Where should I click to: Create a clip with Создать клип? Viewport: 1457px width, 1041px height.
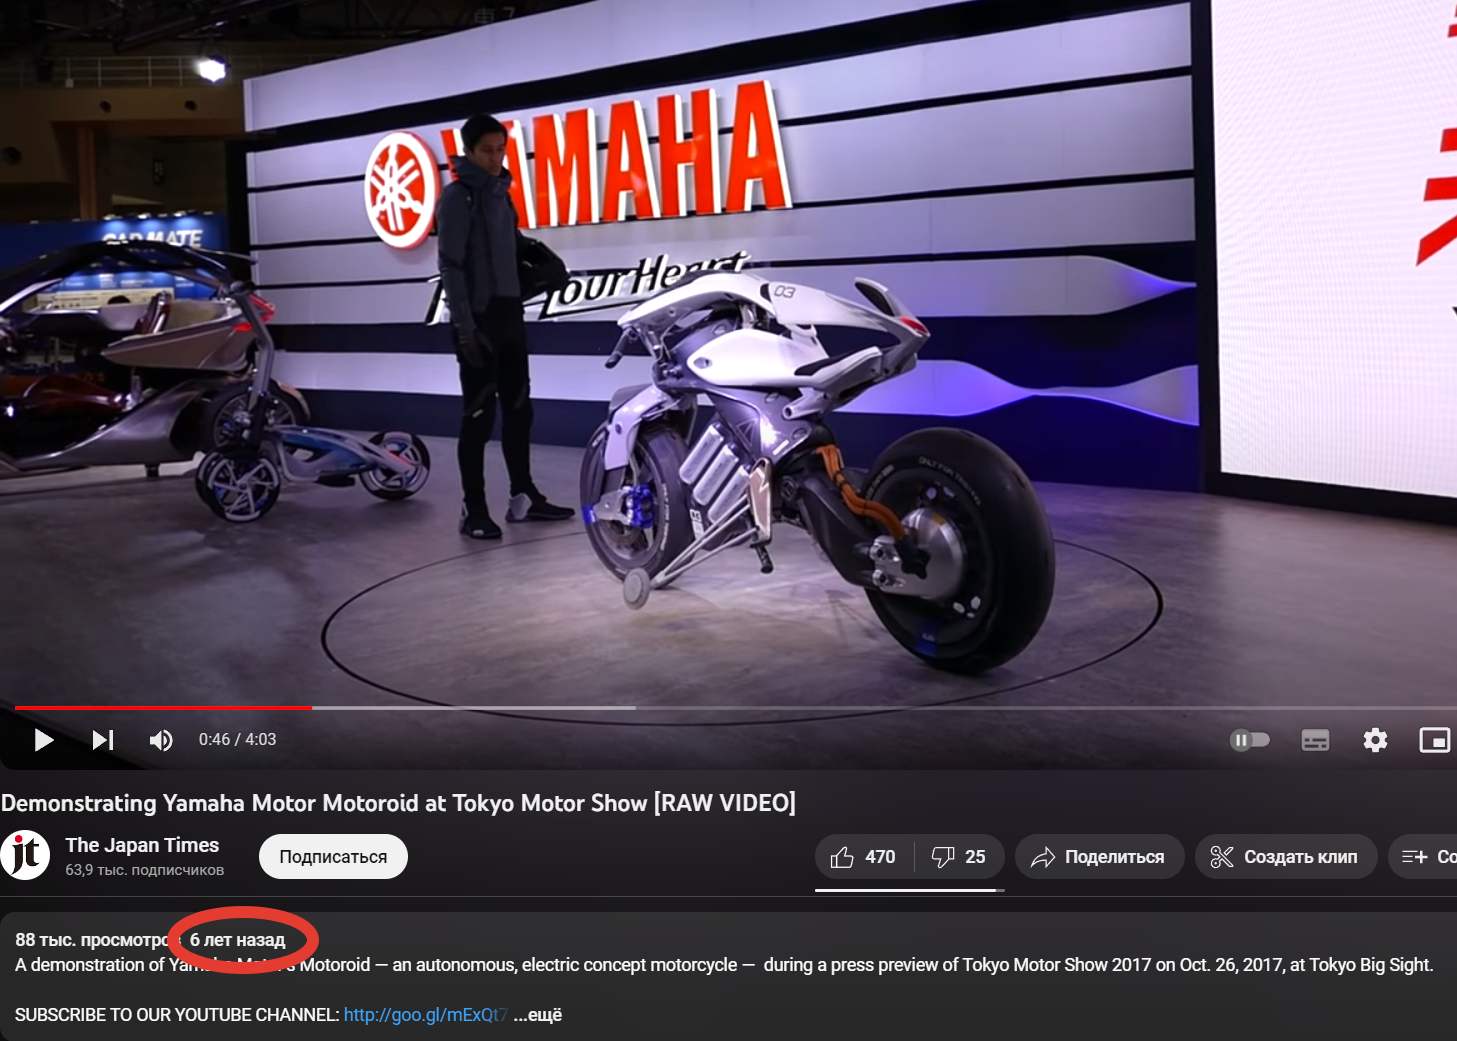pos(1285,857)
